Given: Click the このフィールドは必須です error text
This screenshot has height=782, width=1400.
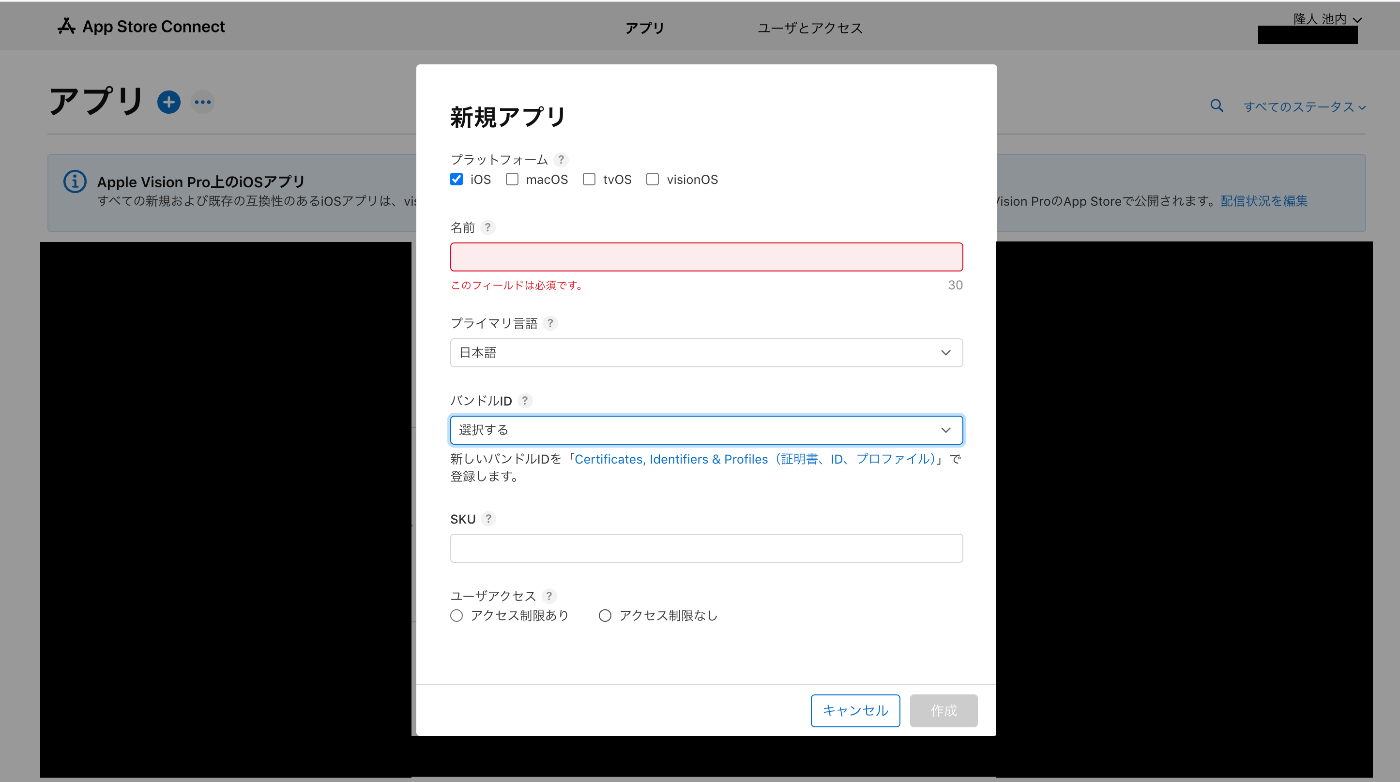Looking at the screenshot, I should (x=516, y=285).
